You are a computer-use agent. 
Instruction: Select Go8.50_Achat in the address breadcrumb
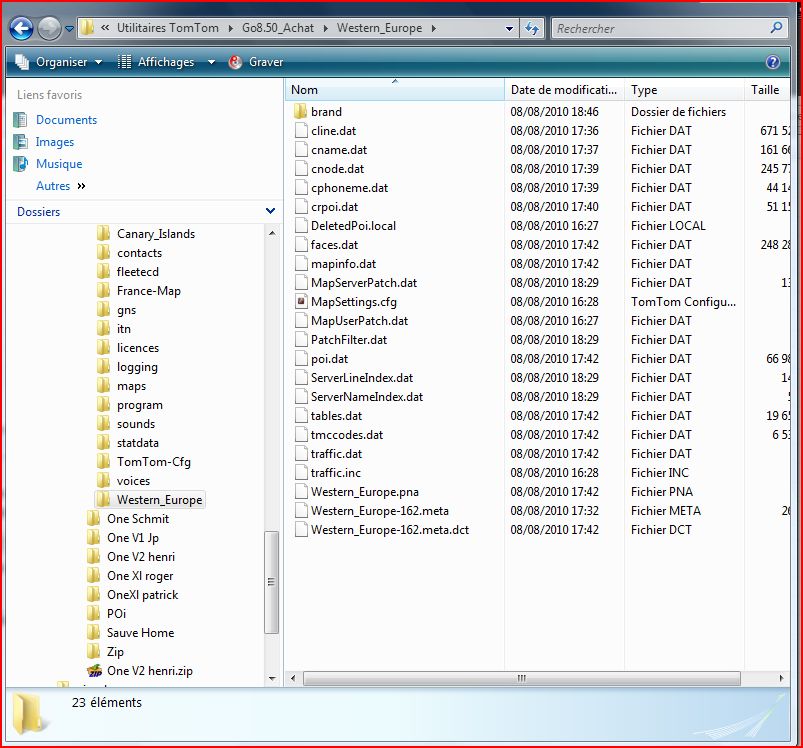click(278, 28)
